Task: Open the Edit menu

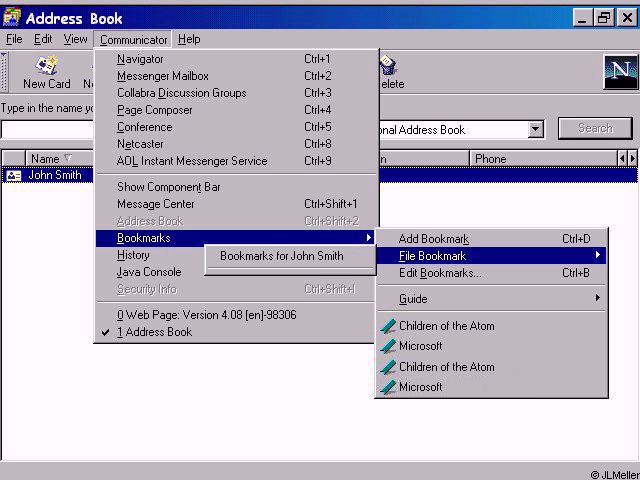Action: pos(43,39)
